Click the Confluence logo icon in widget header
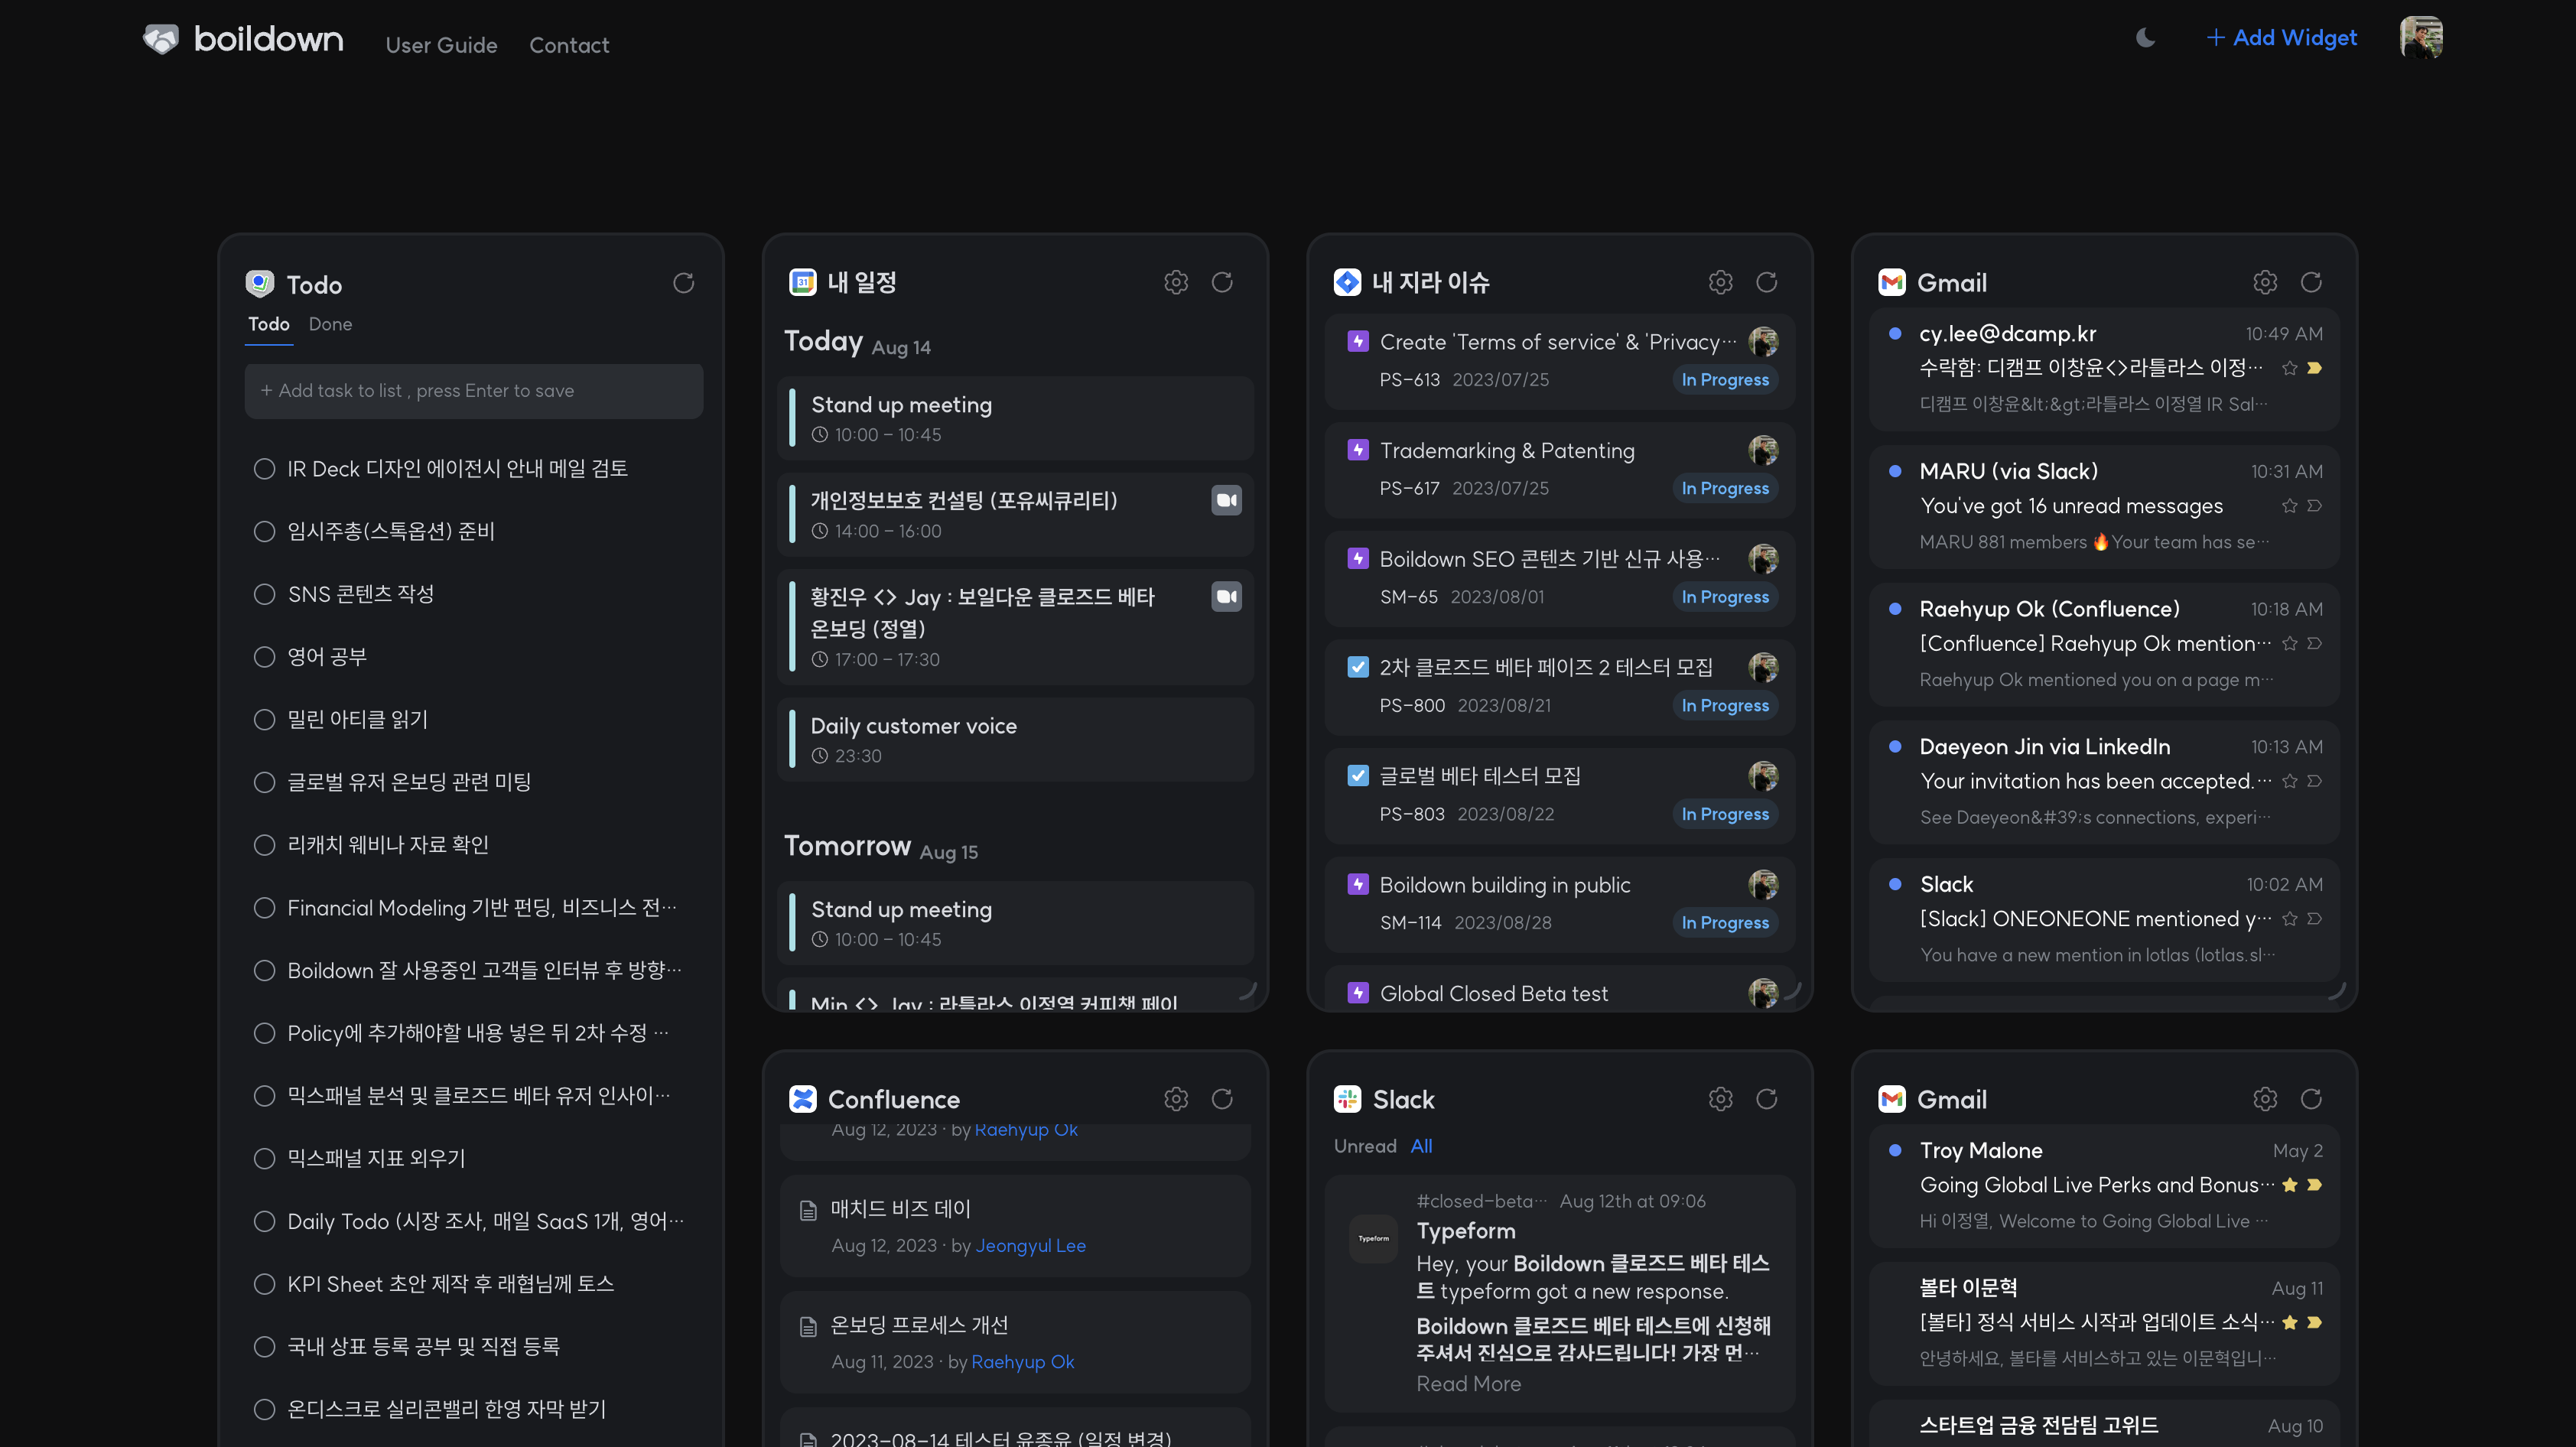Image resolution: width=2576 pixels, height=1447 pixels. (802, 1099)
